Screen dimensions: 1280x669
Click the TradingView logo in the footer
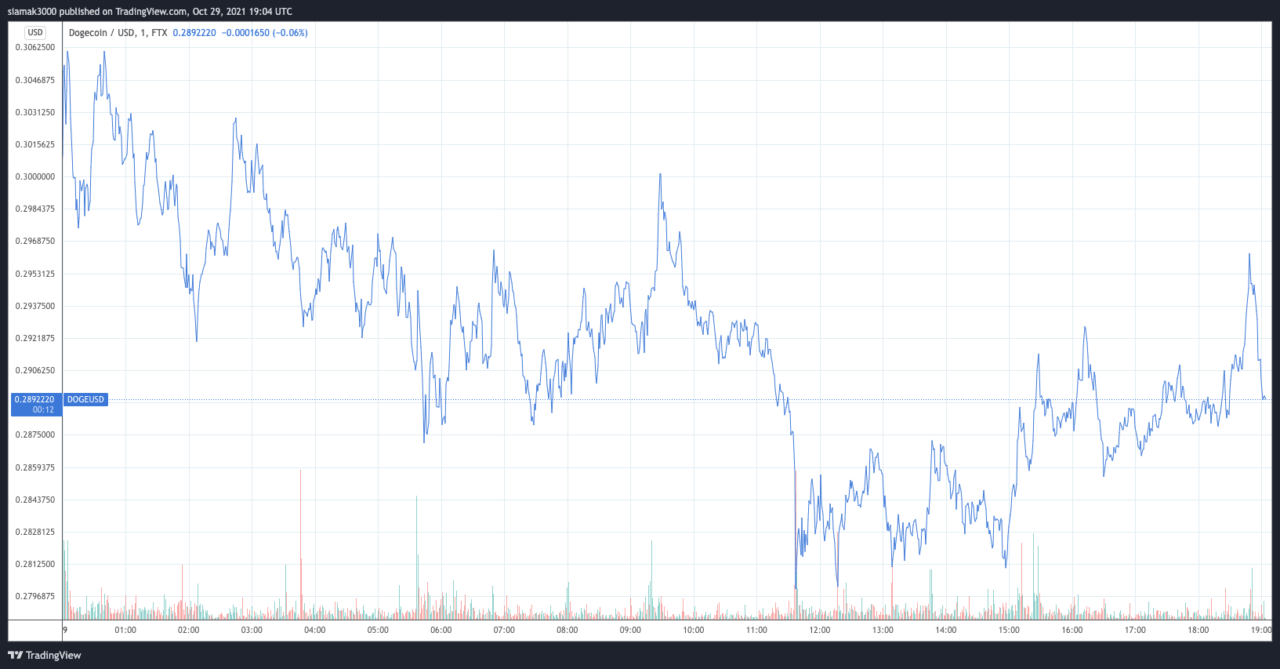pos(44,655)
